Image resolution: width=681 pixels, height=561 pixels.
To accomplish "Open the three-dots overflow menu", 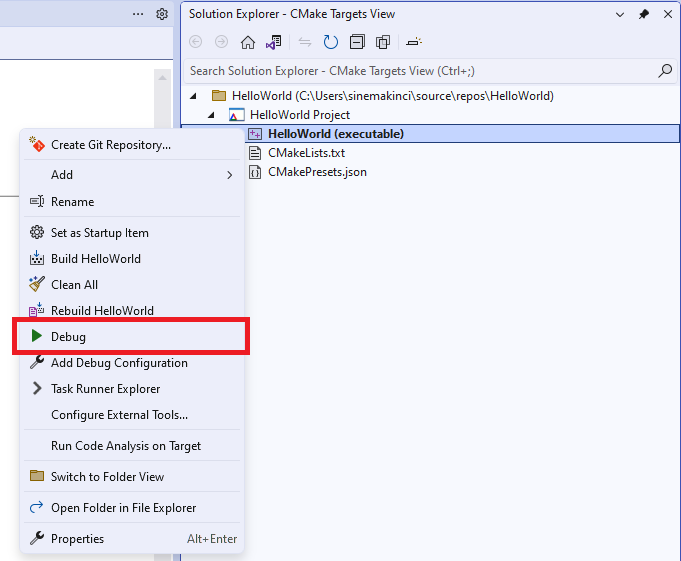I will [138, 14].
